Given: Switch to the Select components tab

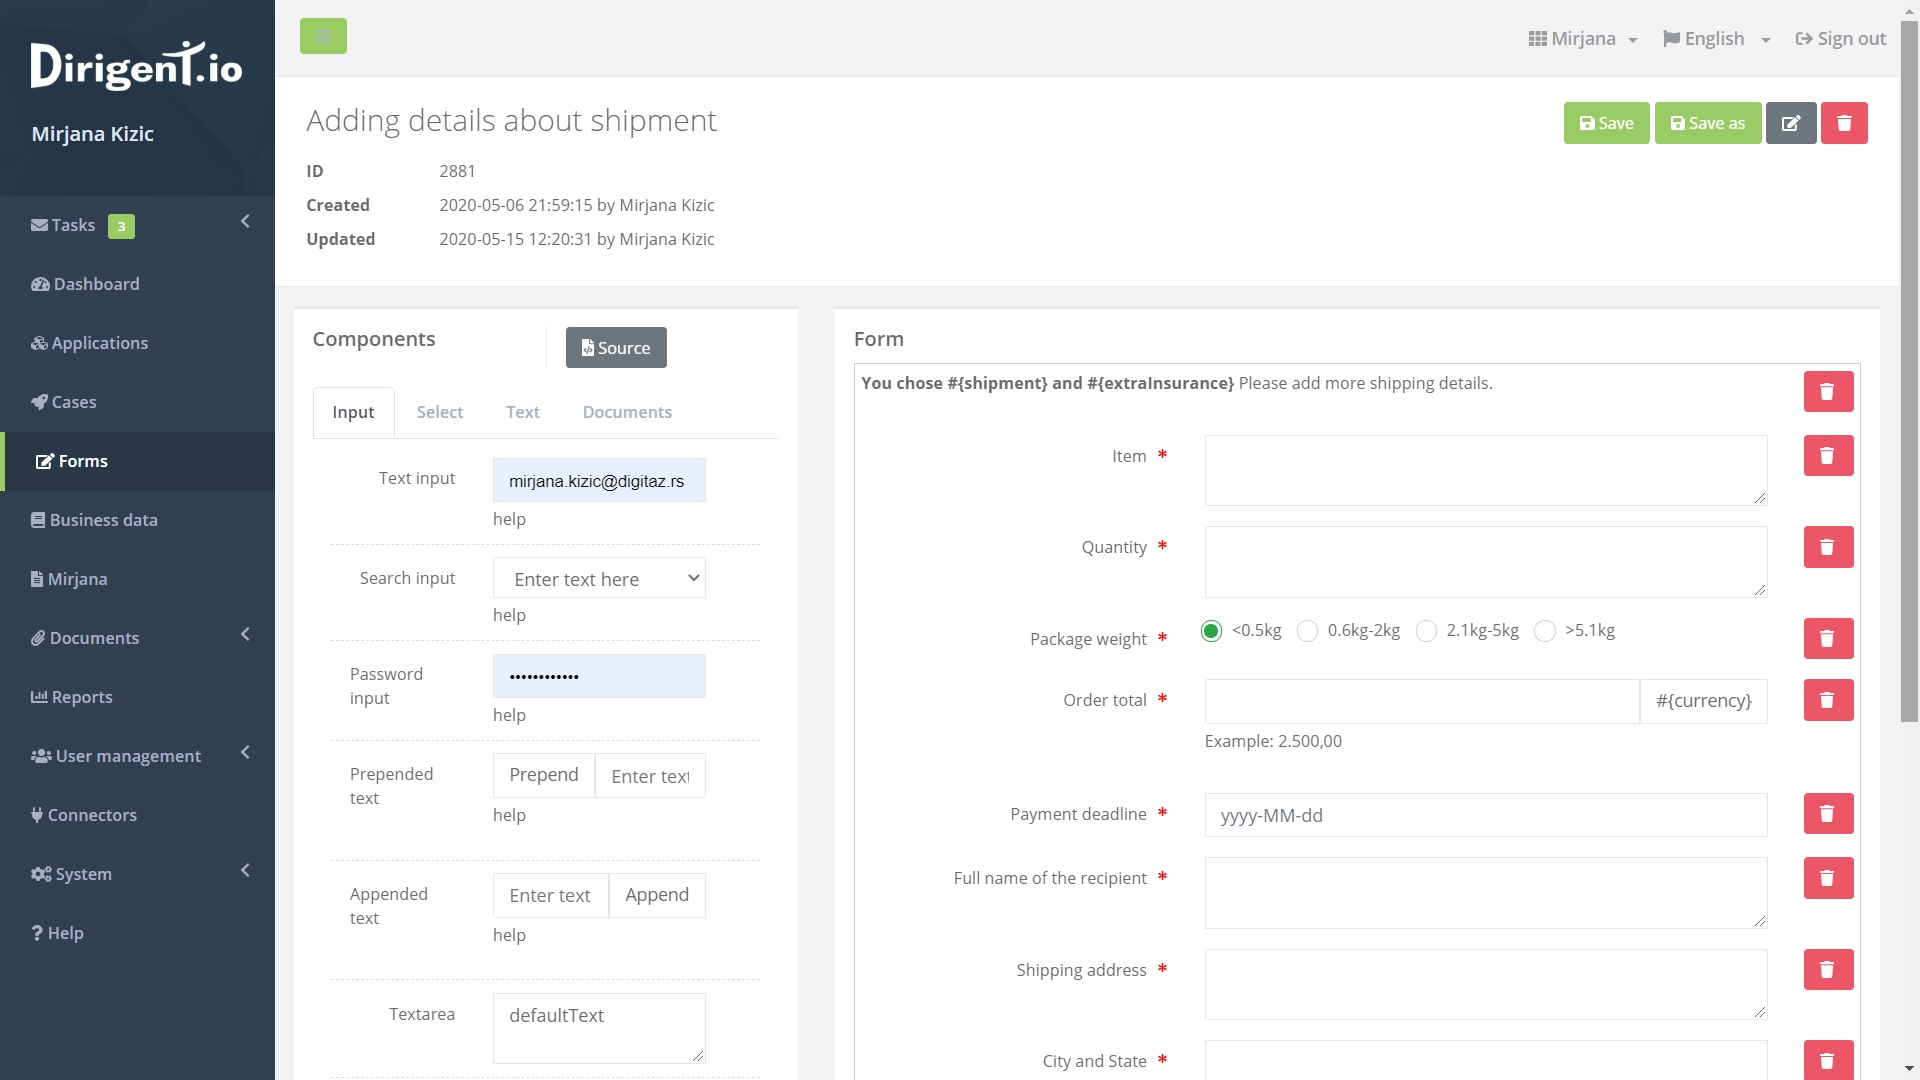Looking at the screenshot, I should coord(439,412).
